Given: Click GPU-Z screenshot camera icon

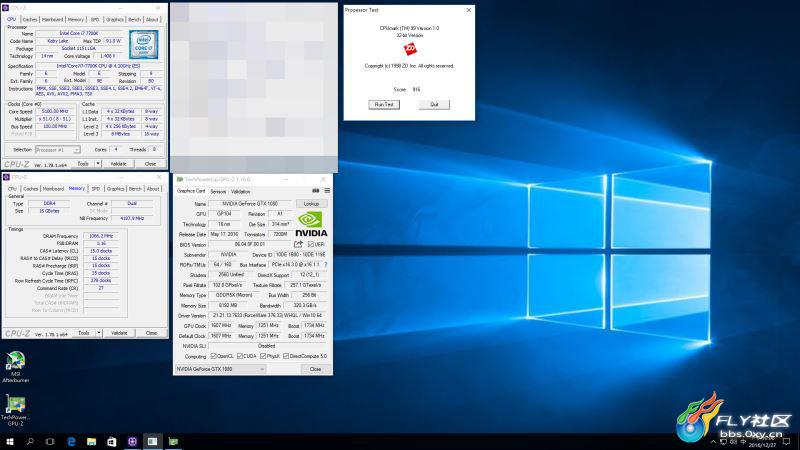Looking at the screenshot, I should (316, 191).
